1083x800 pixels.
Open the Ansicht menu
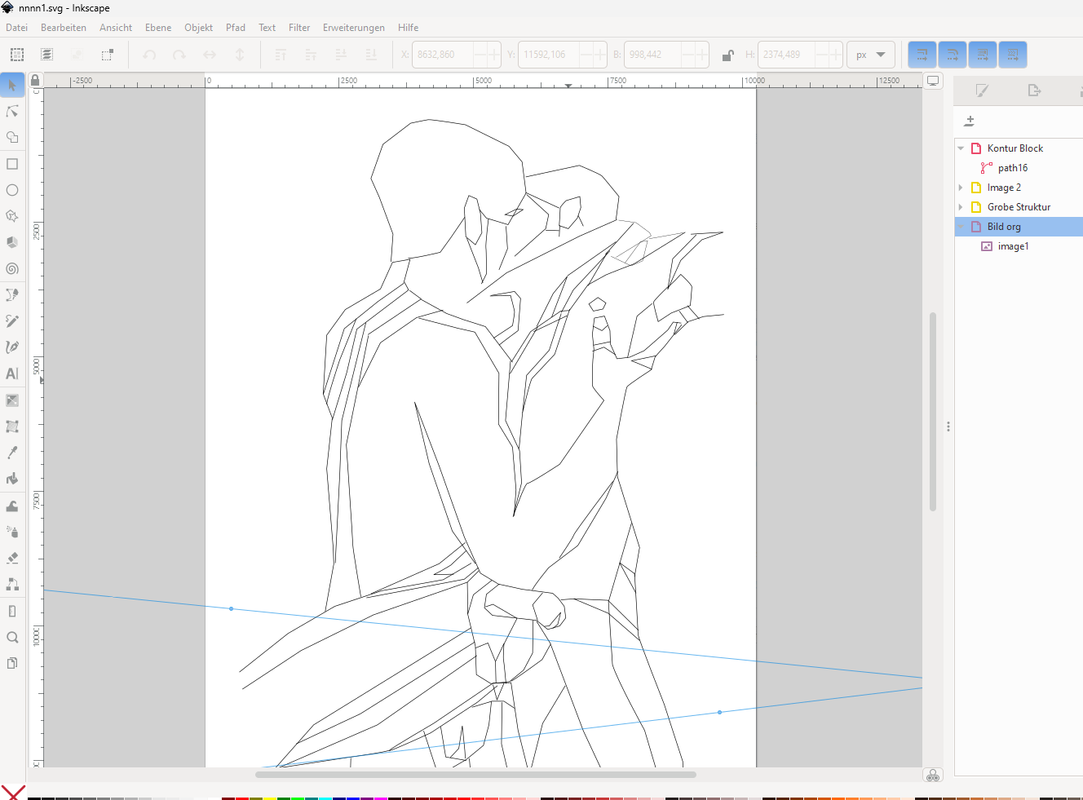click(x=115, y=28)
